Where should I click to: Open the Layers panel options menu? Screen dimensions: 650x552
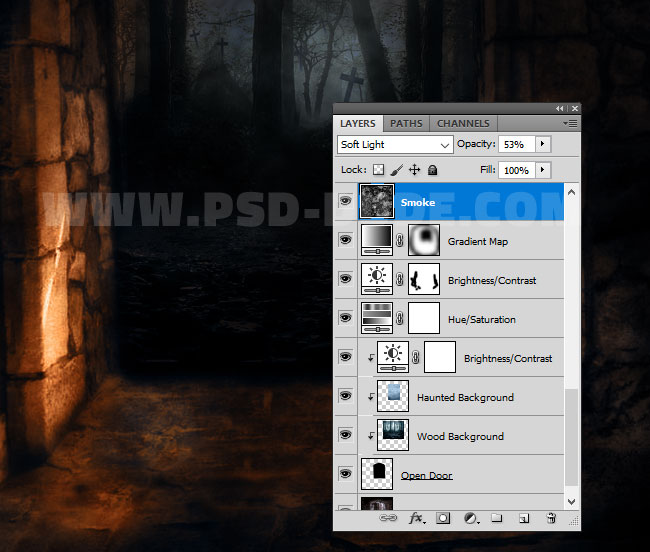click(570, 123)
